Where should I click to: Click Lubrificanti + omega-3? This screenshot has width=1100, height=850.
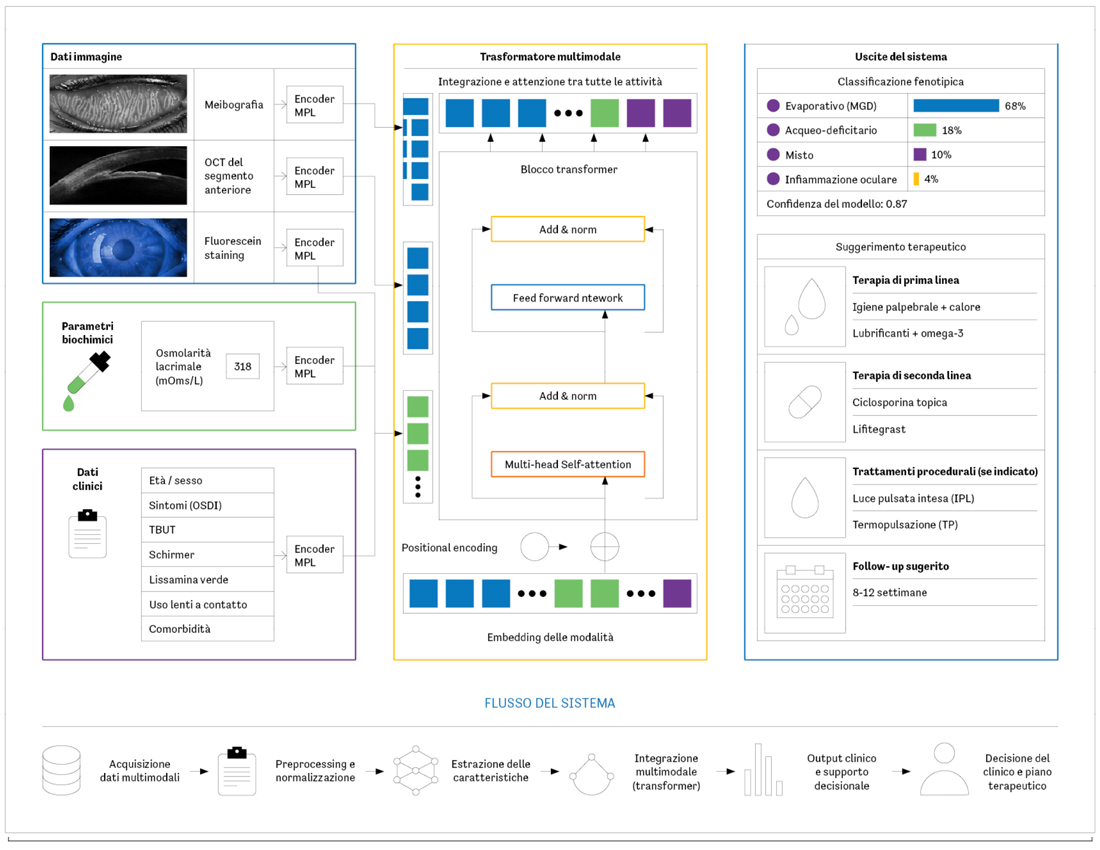tap(908, 333)
